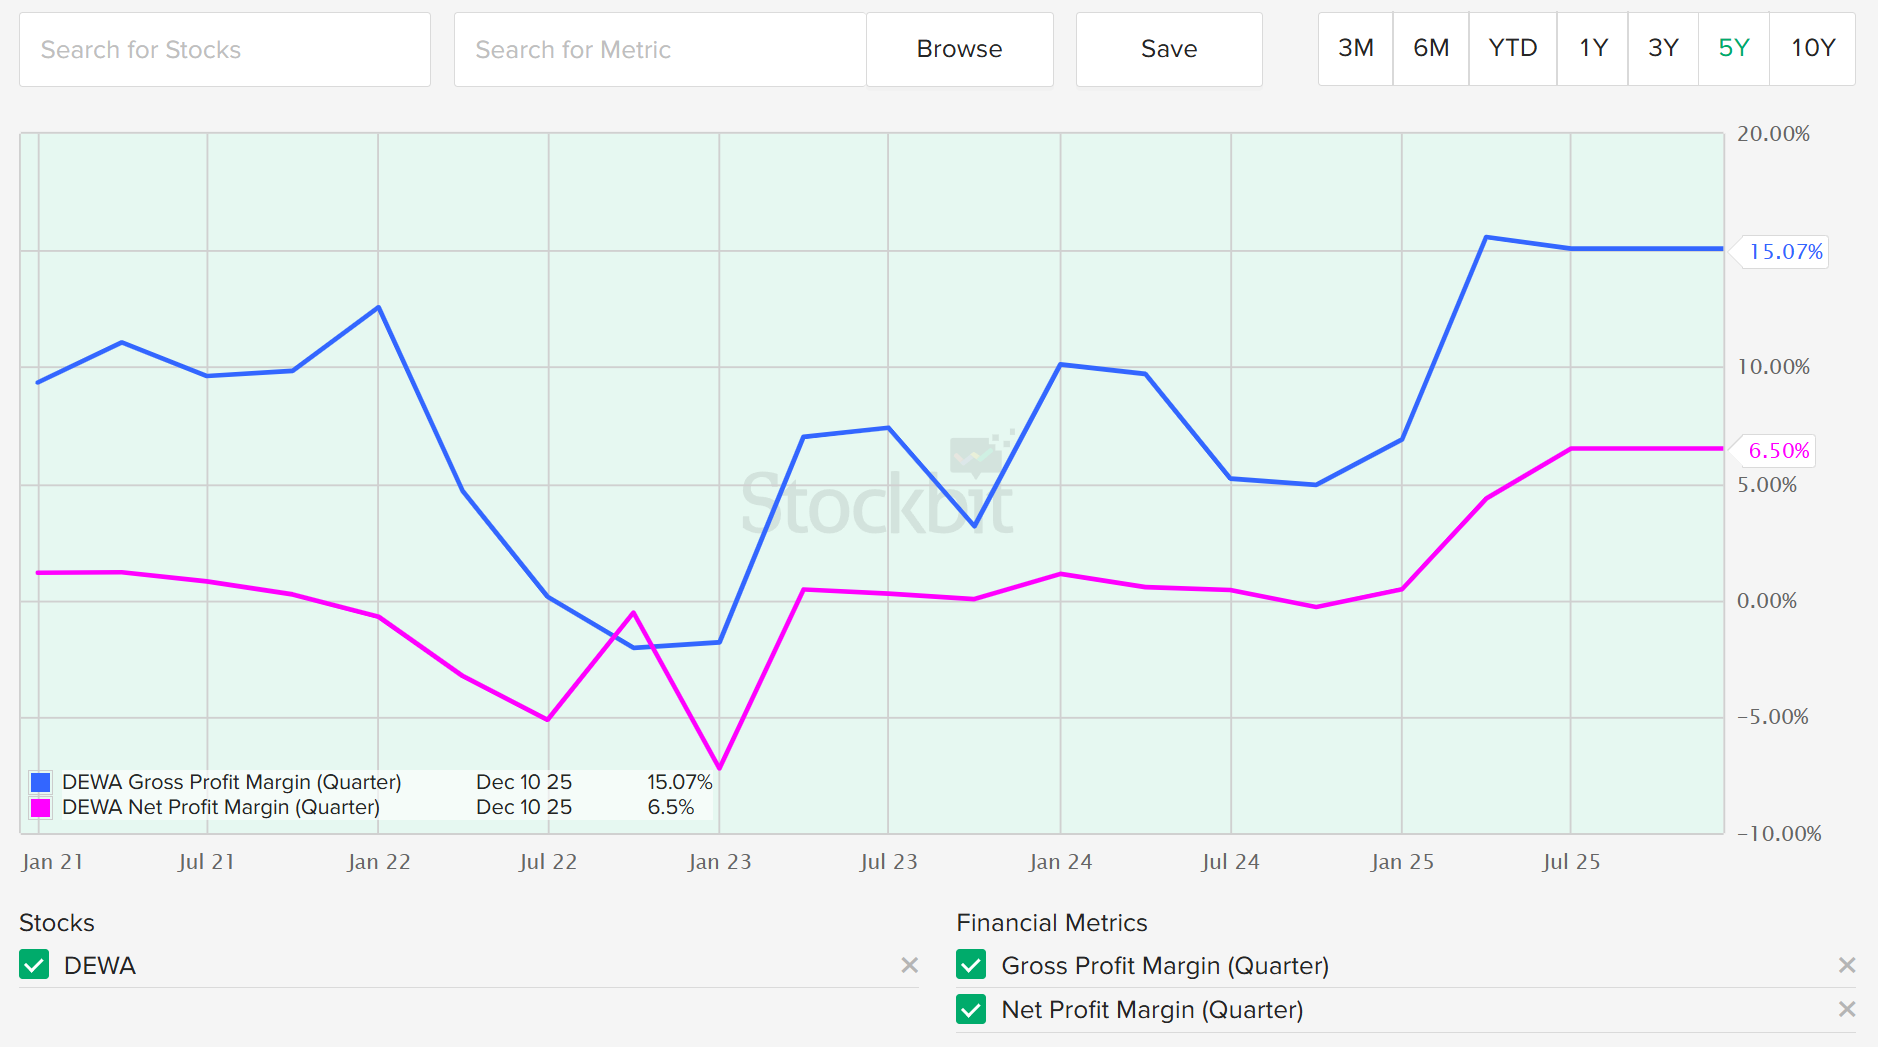Image resolution: width=1878 pixels, height=1047 pixels.
Task: Click the DEWA stock name
Action: click(x=100, y=965)
